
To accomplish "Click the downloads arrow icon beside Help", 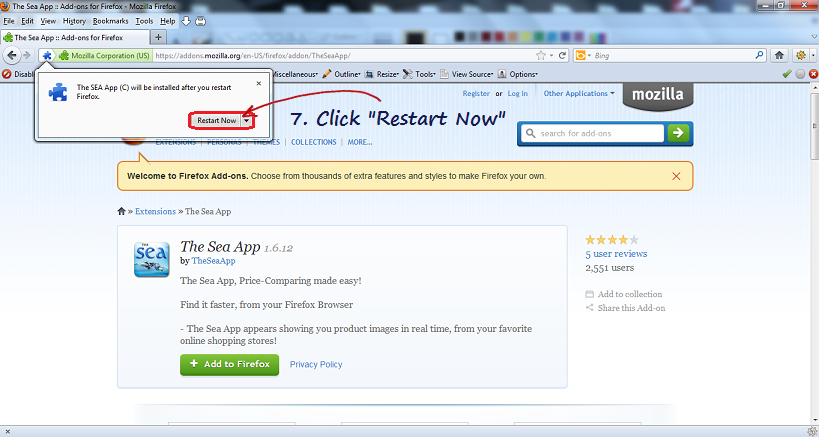I will 186,21.
